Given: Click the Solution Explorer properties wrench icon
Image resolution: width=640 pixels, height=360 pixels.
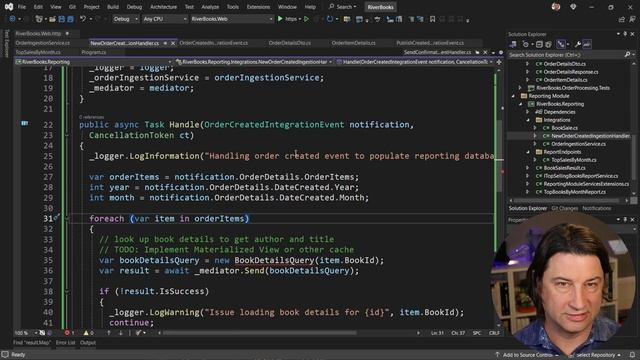Looking at the screenshot, I should [x=578, y=44].
